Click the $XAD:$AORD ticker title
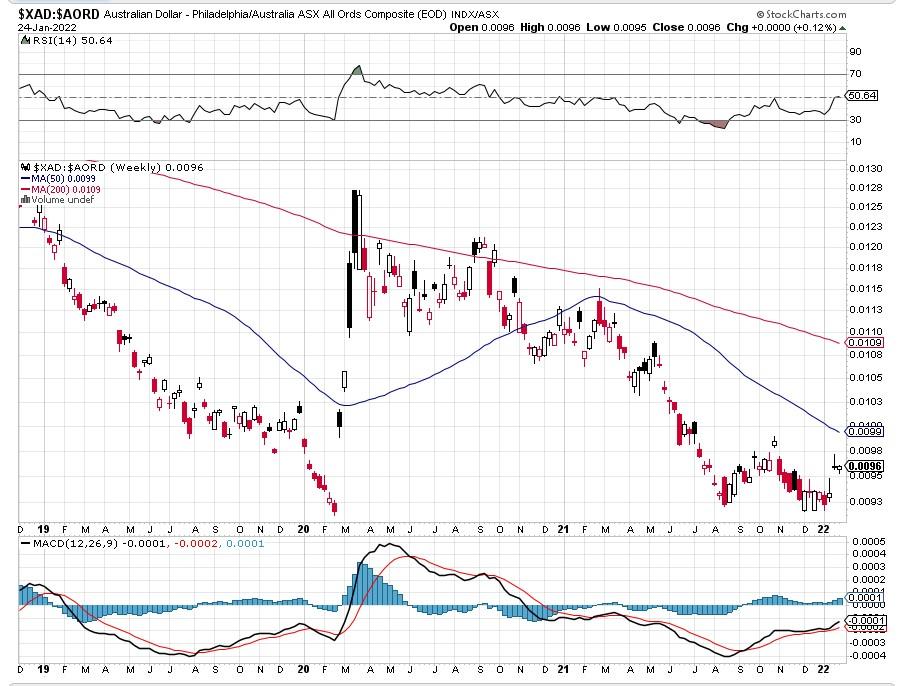Screen dimensions: 905x686 (x=59, y=14)
